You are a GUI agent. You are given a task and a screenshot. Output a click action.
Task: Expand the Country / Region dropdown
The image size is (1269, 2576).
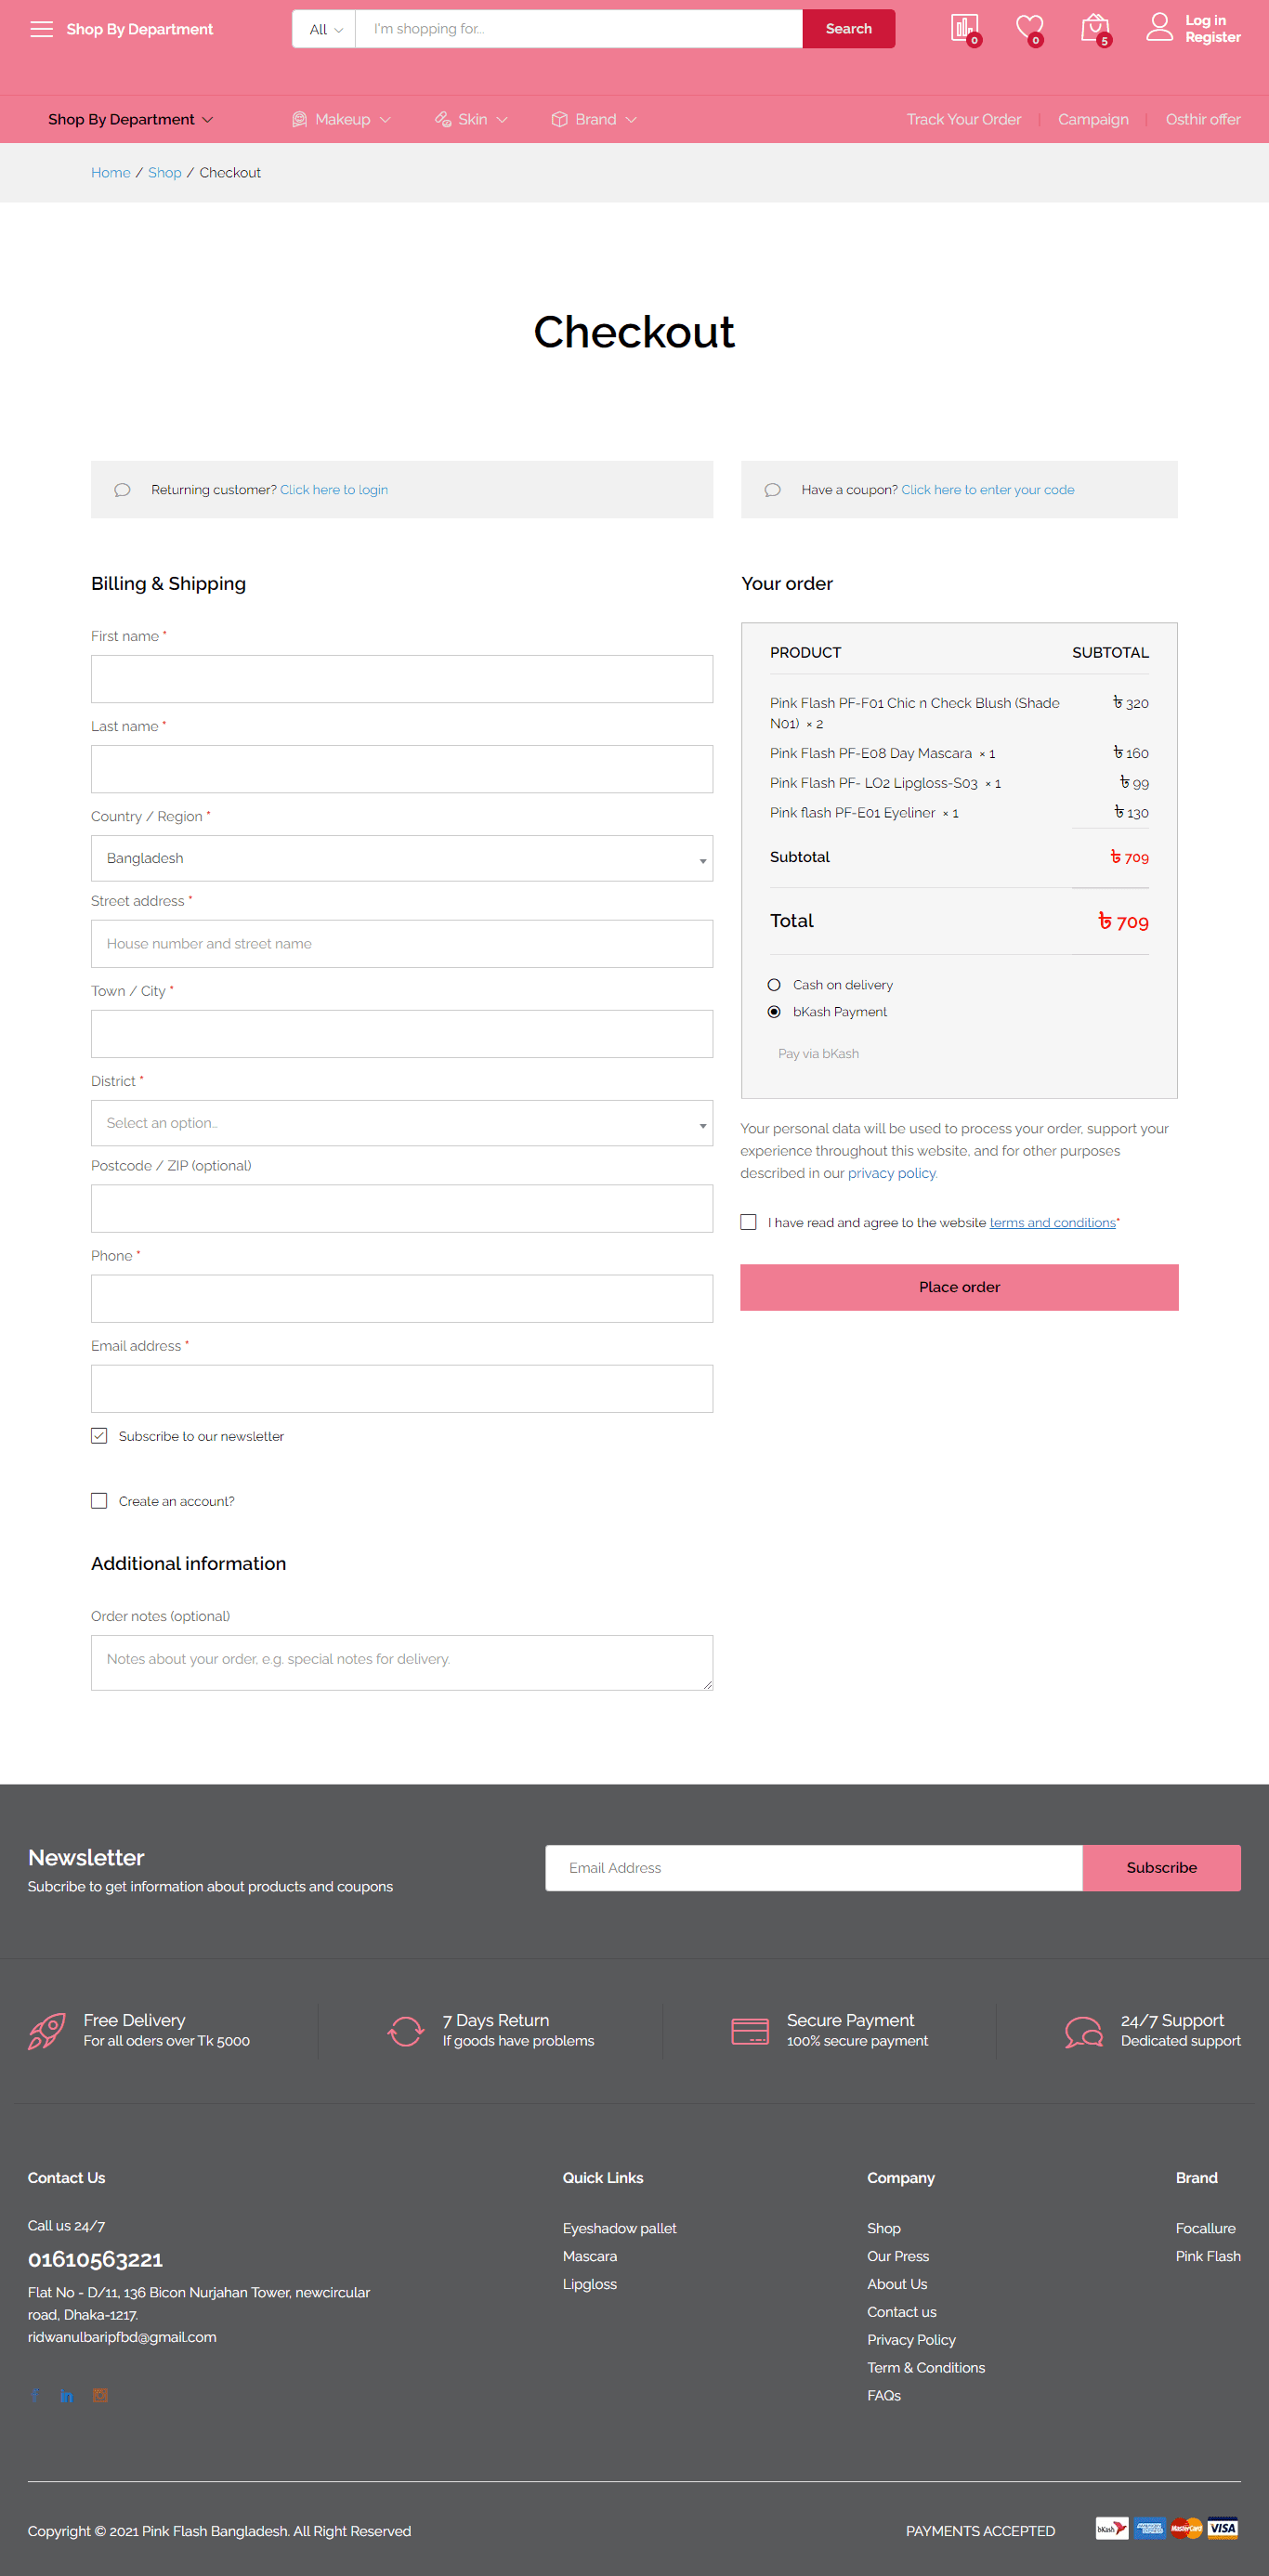point(402,858)
